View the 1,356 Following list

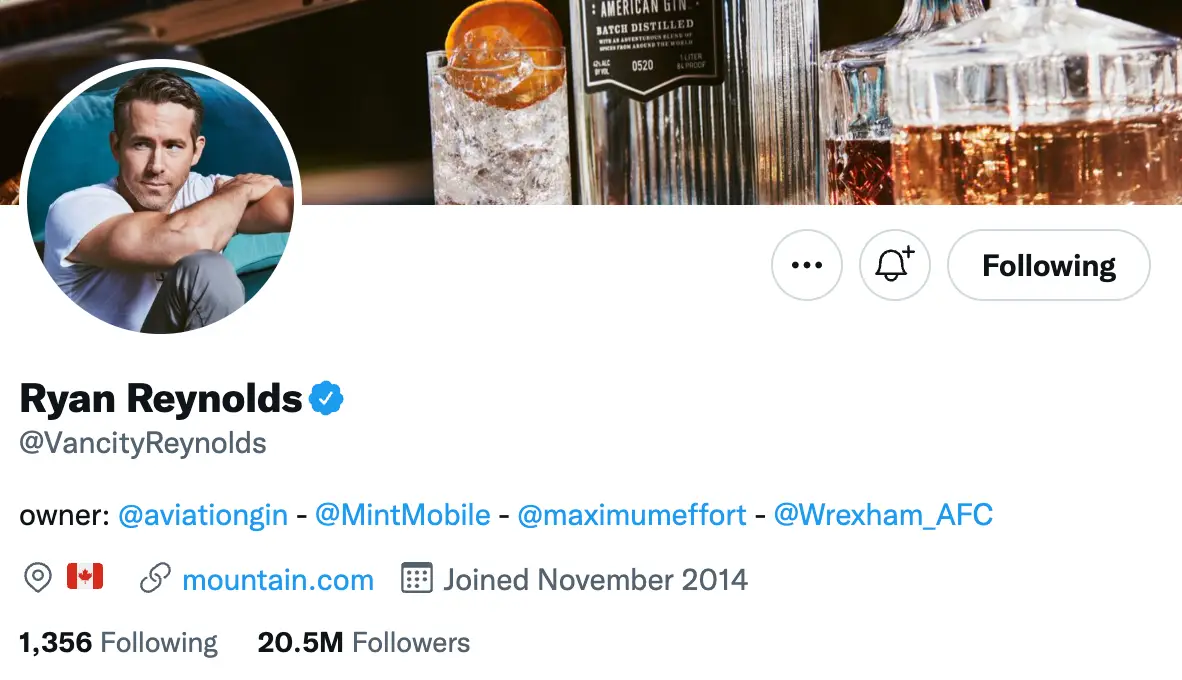(119, 642)
